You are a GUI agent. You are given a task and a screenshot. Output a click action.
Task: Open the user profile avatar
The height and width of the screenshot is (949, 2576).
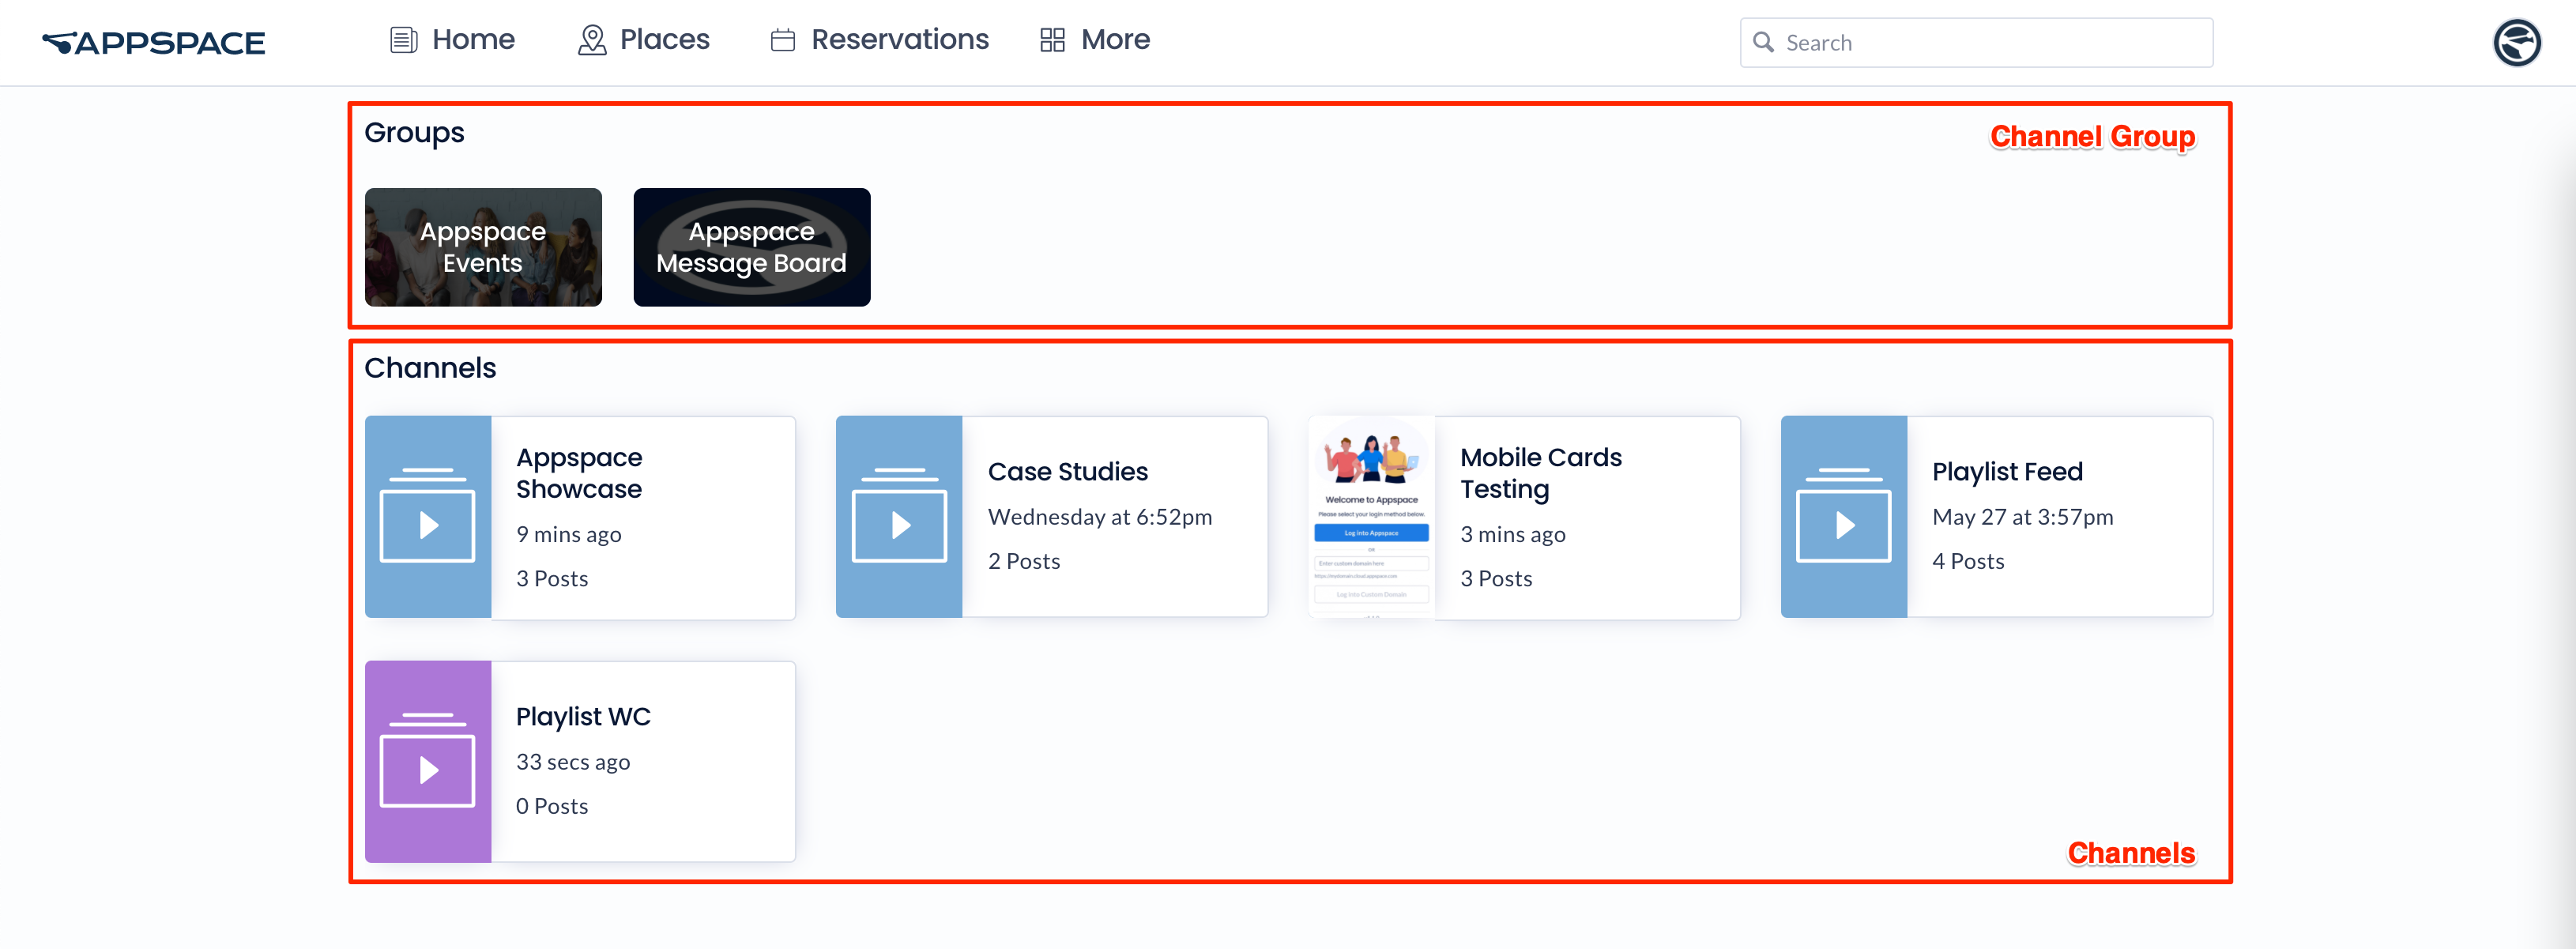[x=2516, y=42]
